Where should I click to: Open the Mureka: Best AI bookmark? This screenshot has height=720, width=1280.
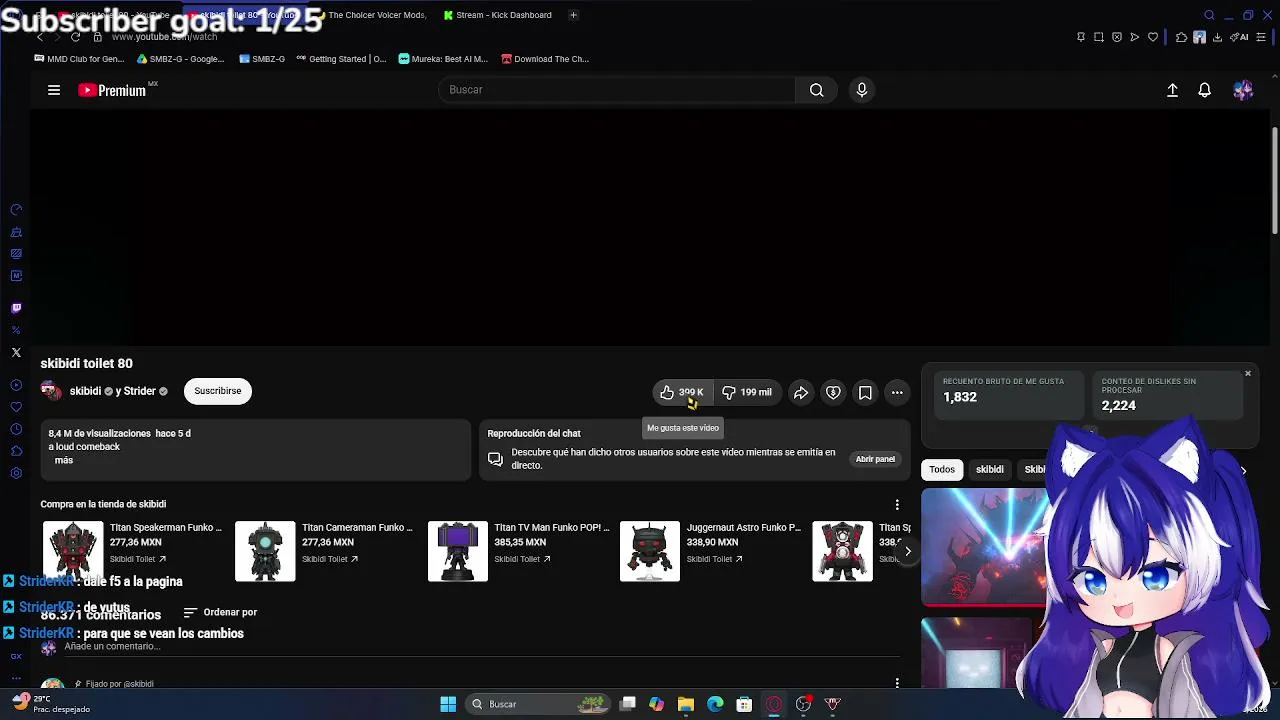pyautogui.click(x=443, y=59)
